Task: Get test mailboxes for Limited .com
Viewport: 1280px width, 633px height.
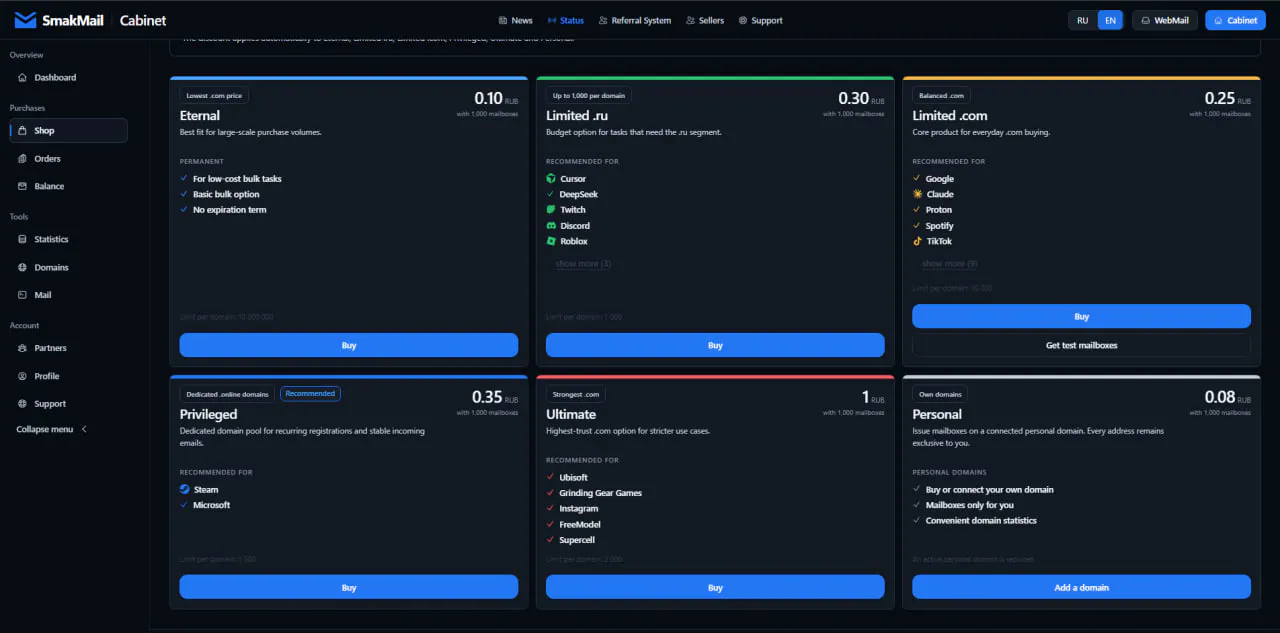Action: pos(1081,345)
